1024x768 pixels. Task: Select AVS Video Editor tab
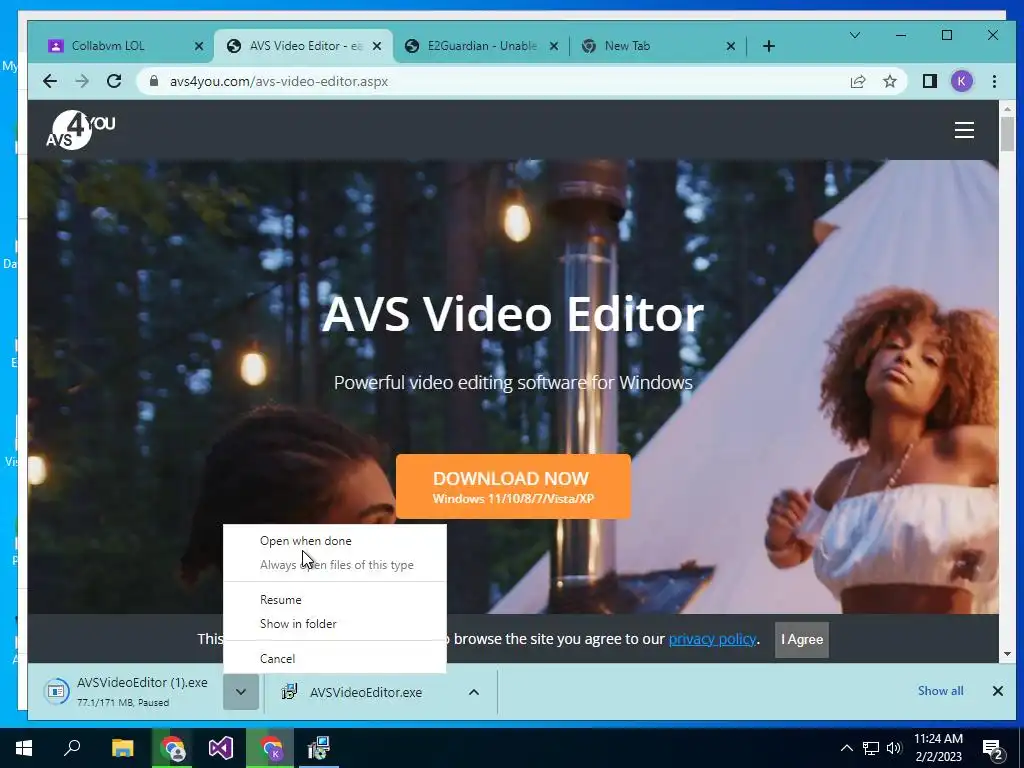[x=304, y=46]
